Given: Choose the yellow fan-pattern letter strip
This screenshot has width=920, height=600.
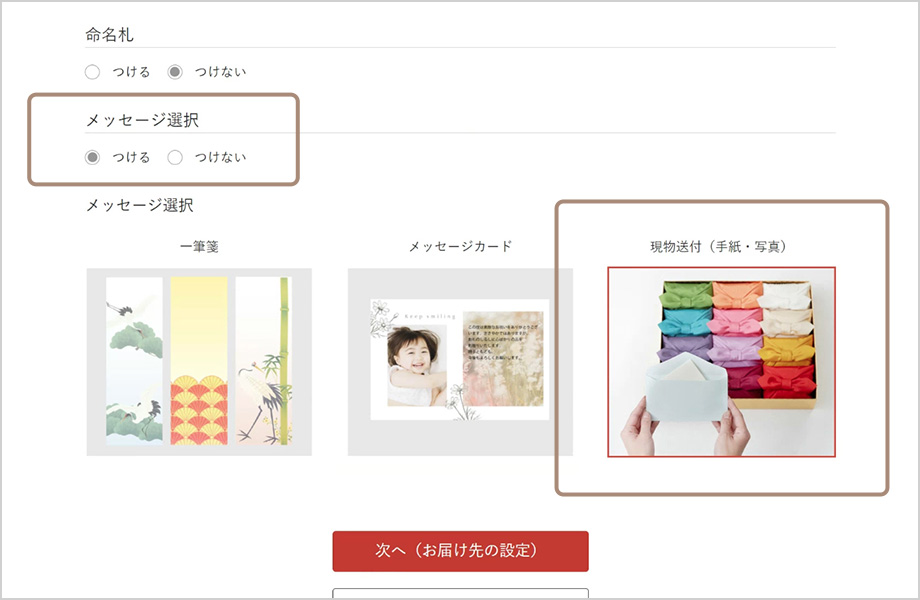Looking at the screenshot, I should click(199, 361).
